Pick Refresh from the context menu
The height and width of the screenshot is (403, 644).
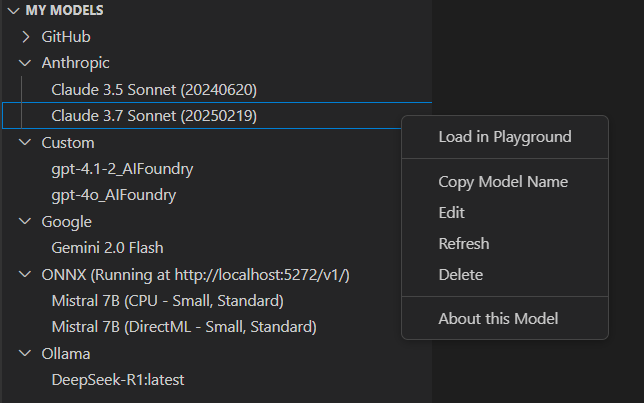pos(464,244)
